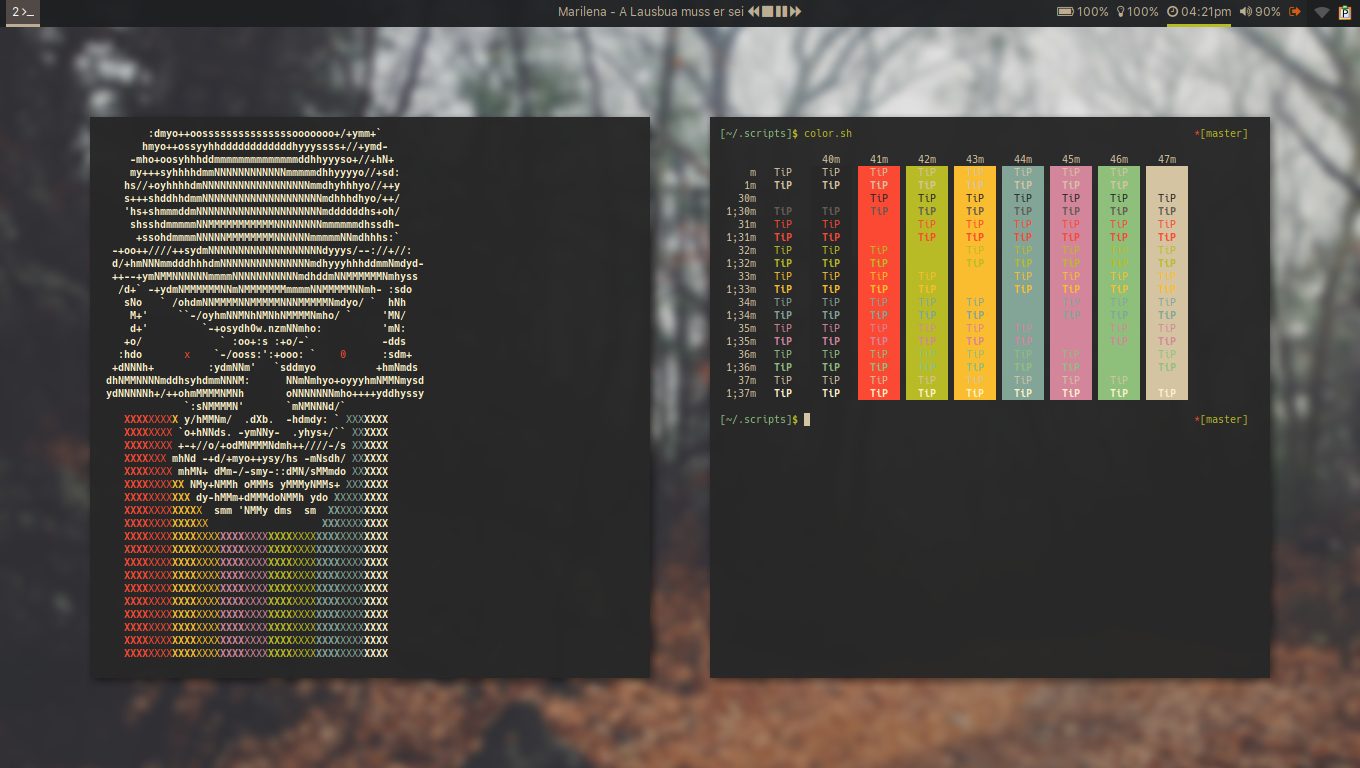The image size is (1360, 768).
Task: Click the 41m red color column
Action: click(879, 283)
